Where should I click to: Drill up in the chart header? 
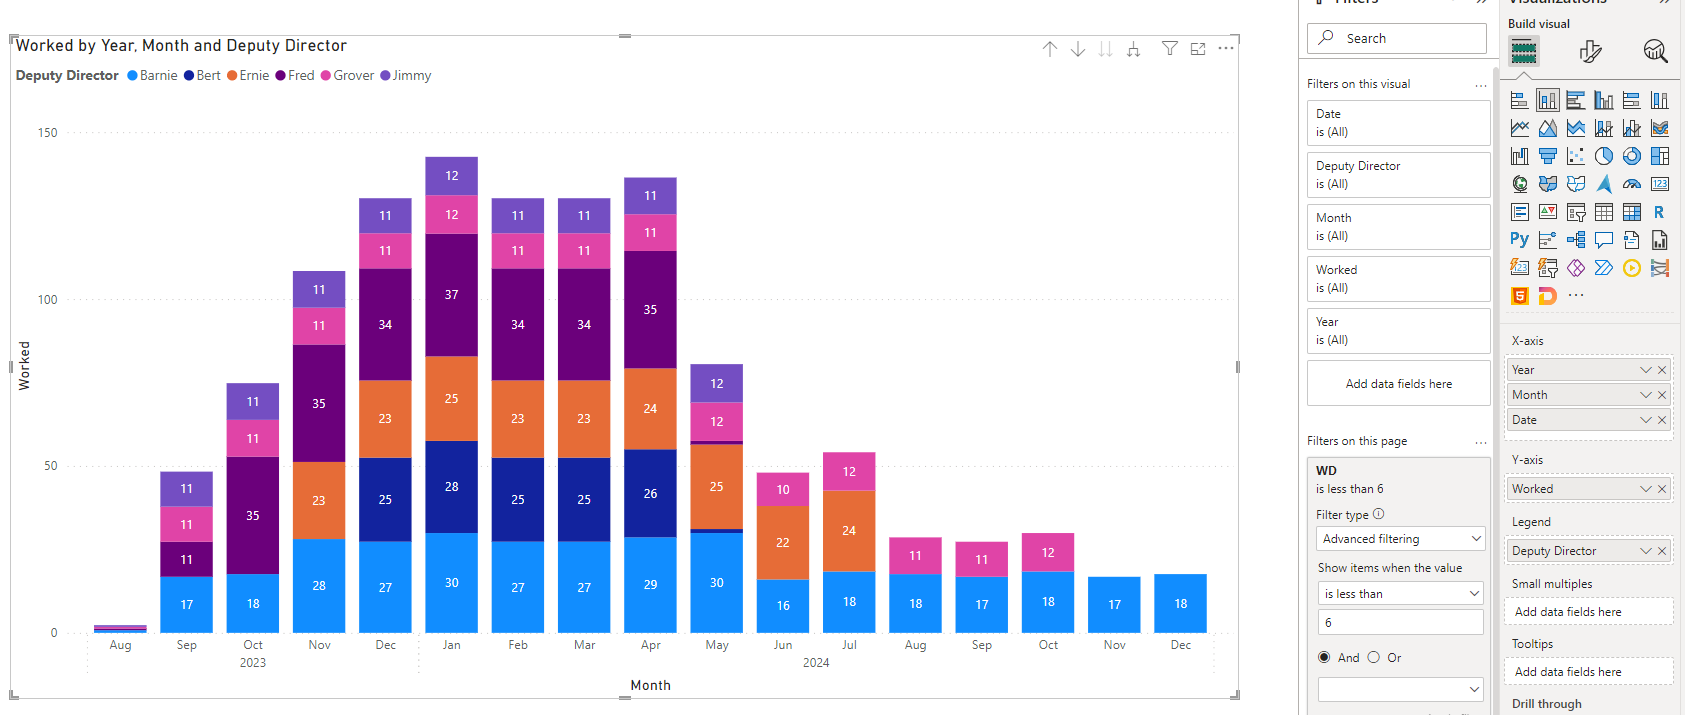click(1049, 49)
